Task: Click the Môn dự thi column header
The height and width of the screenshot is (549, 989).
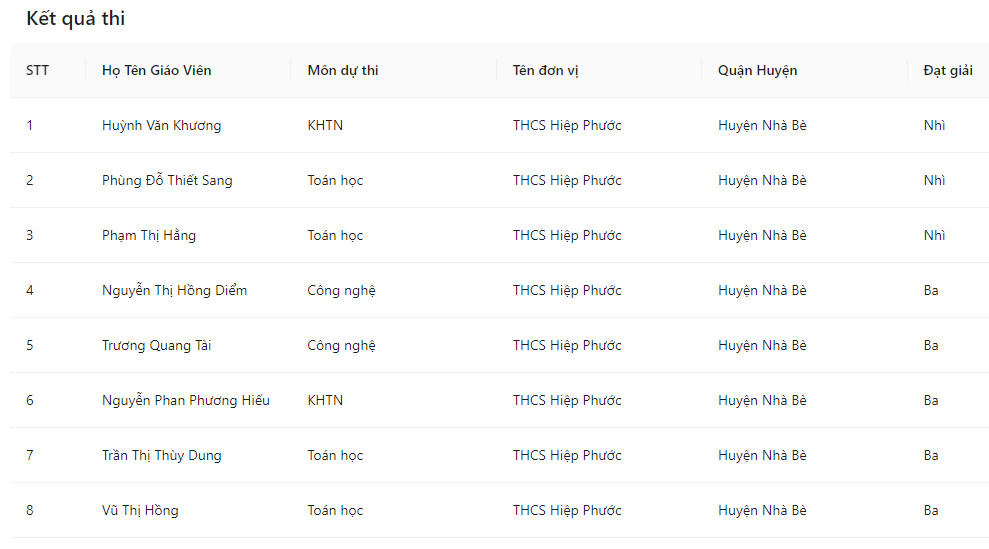Action: tap(343, 70)
